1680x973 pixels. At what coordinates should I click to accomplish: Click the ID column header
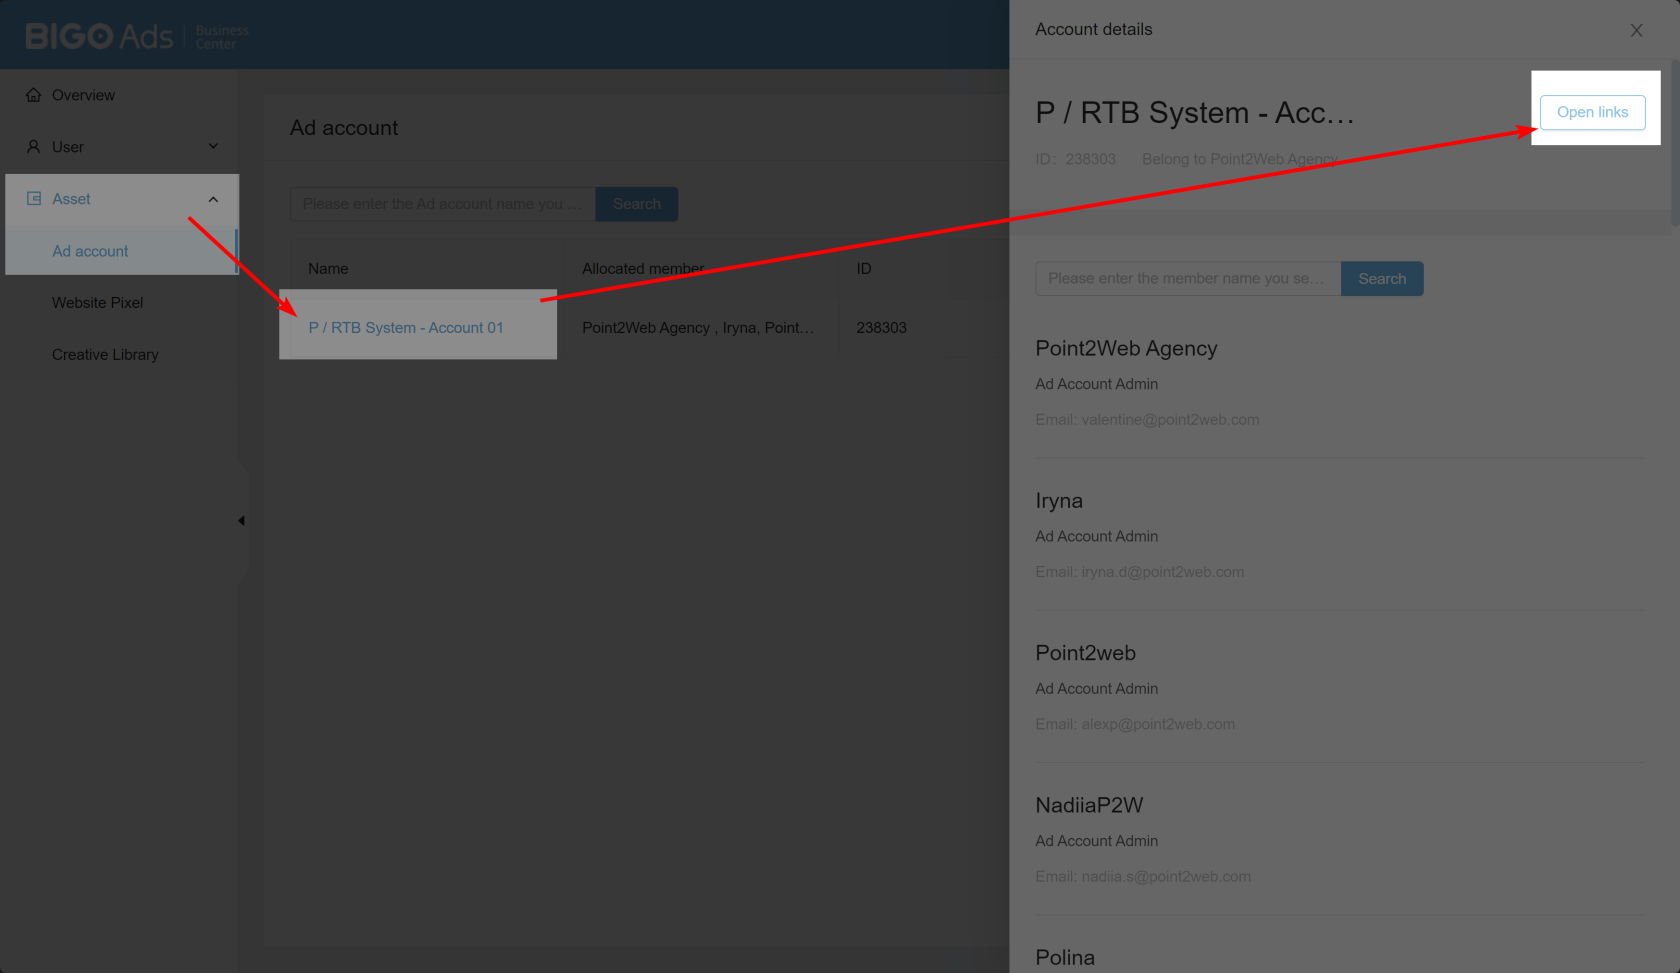point(864,269)
